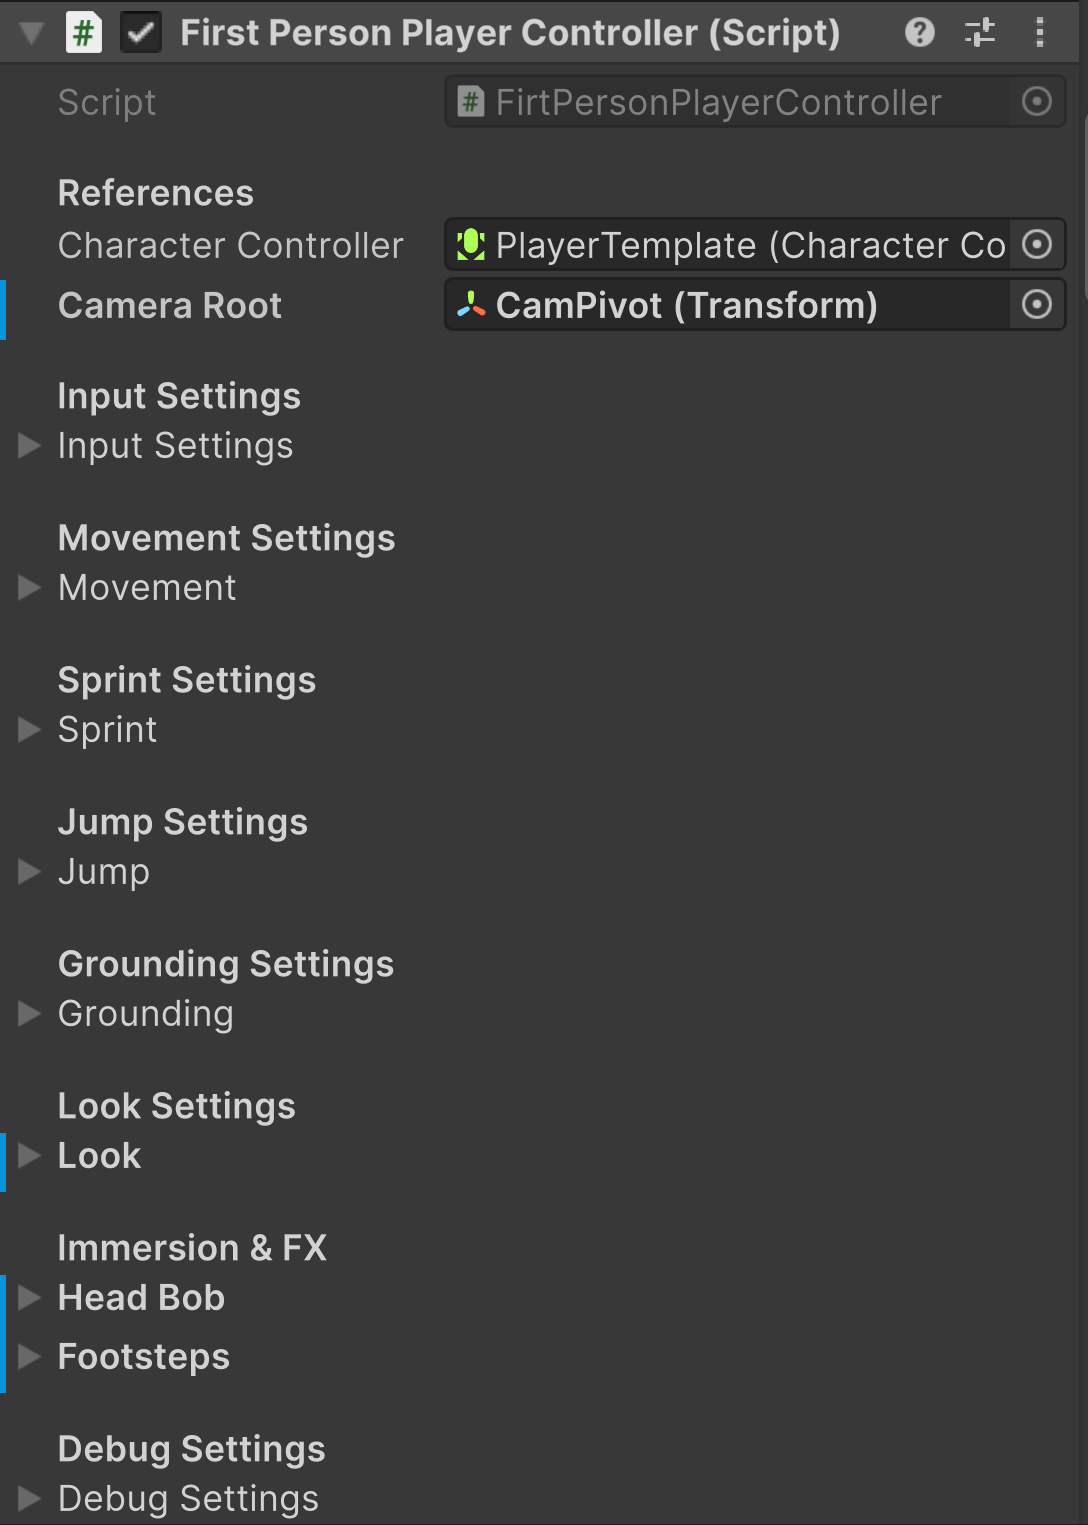Click the C# script icon in header
The width and height of the screenshot is (1088, 1525).
coord(84,33)
